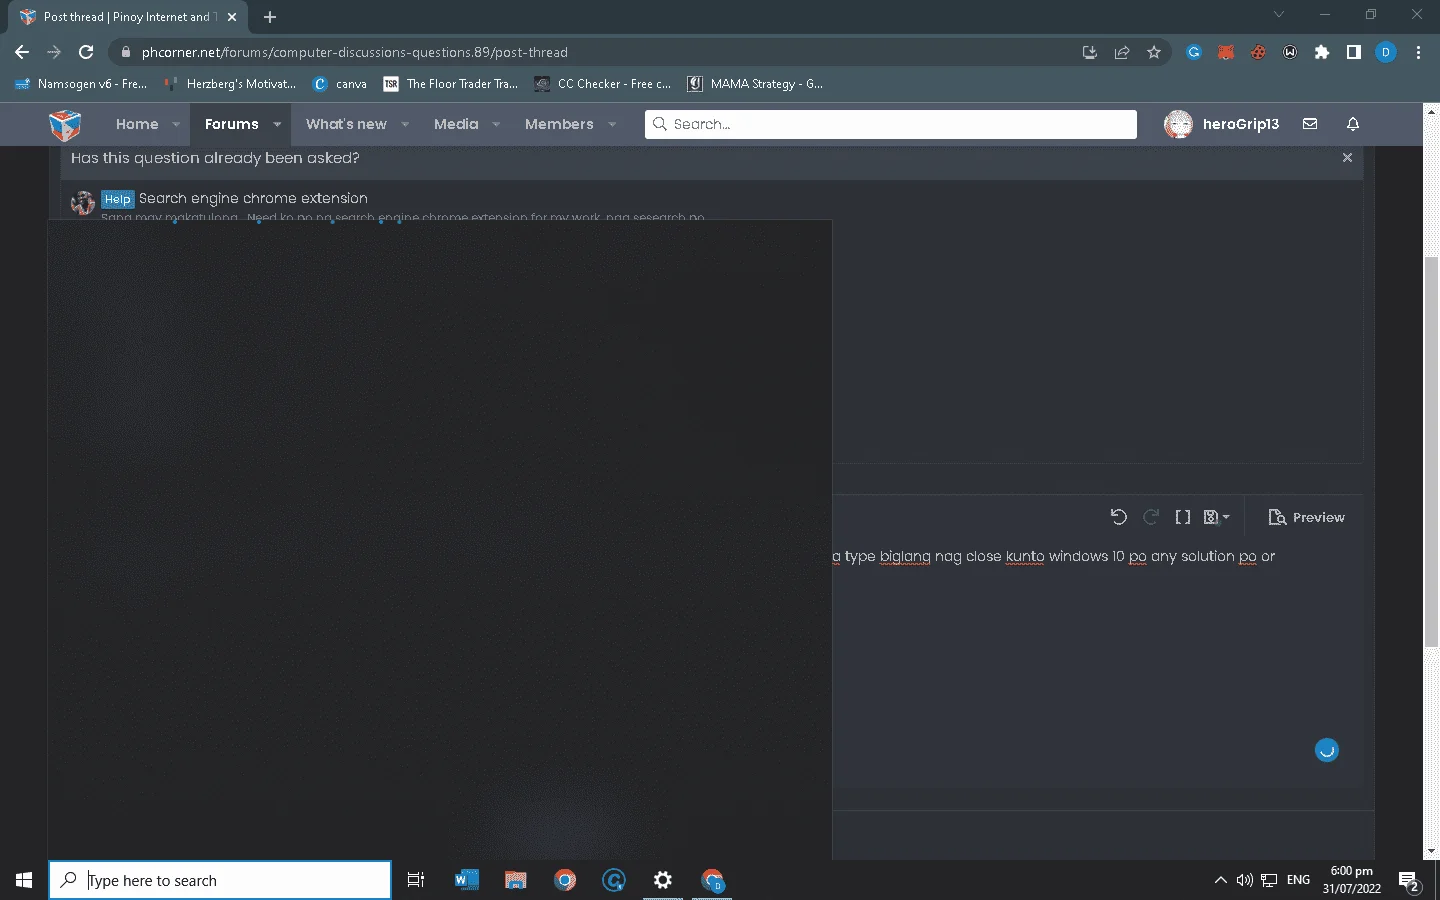Image resolution: width=1440 pixels, height=900 pixels.
Task: Open the Chrome profile D avatar
Action: point(1386,52)
